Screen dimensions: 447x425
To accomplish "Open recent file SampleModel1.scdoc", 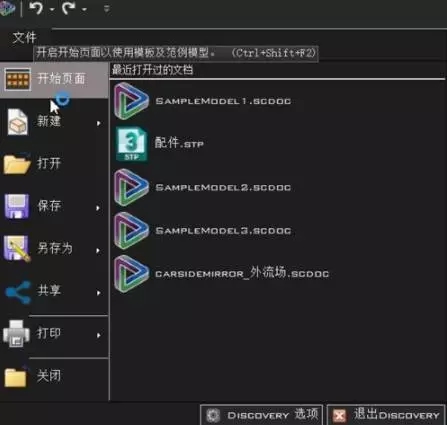I will click(x=202, y=101).
